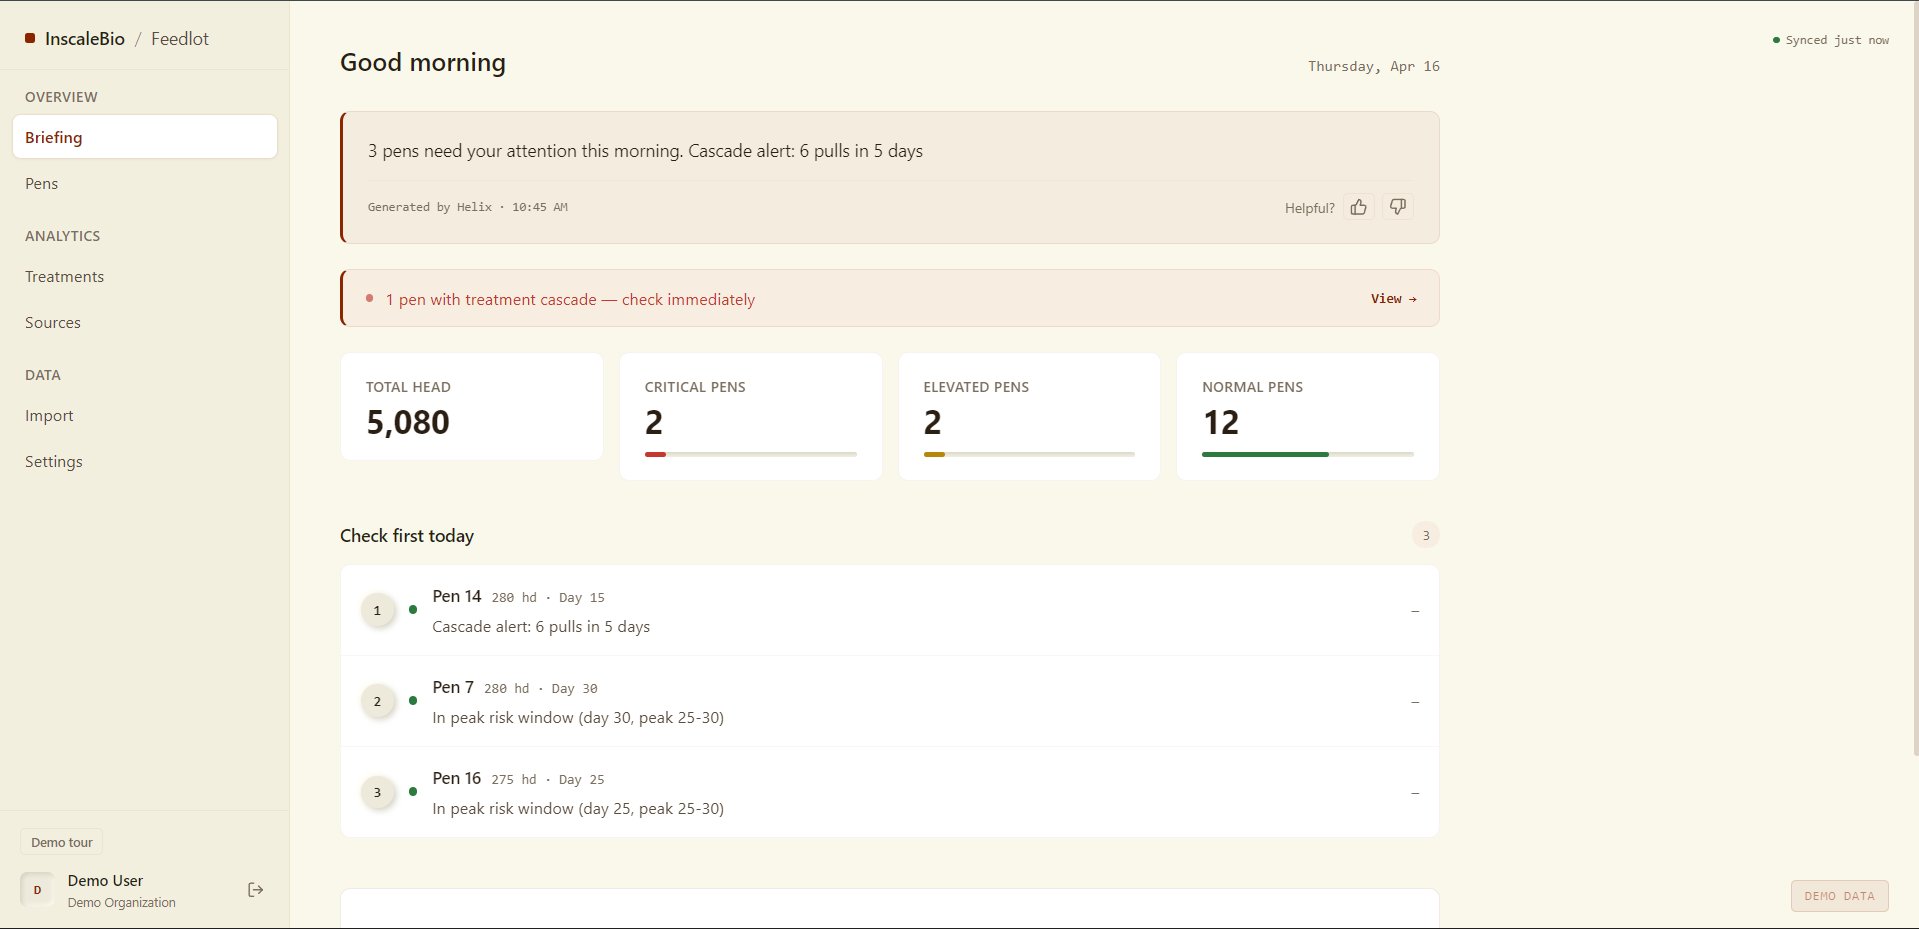
Task: Click the sign-out icon next to Demo User
Action: [x=255, y=889]
